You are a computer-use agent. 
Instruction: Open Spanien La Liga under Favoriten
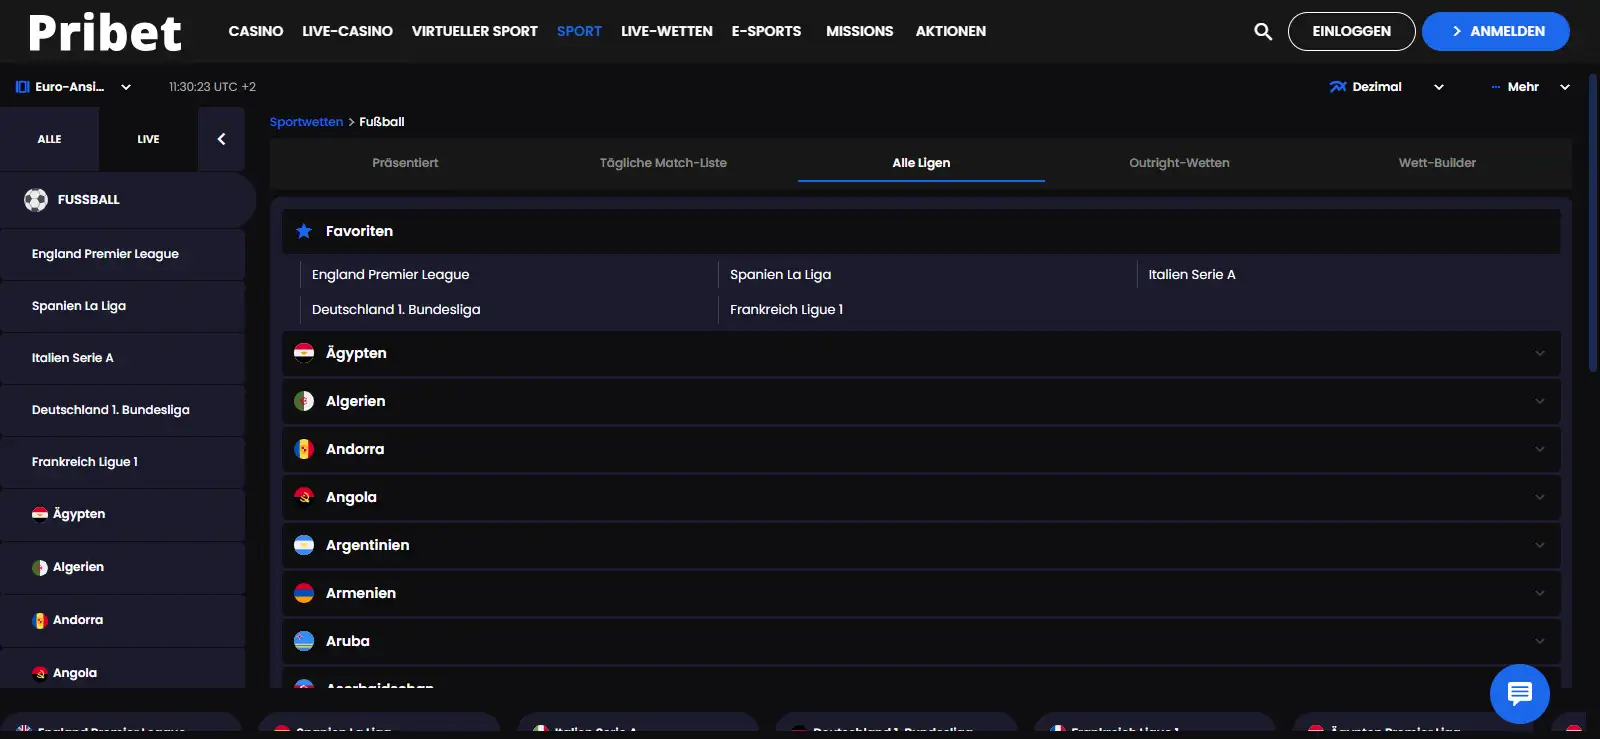(780, 274)
